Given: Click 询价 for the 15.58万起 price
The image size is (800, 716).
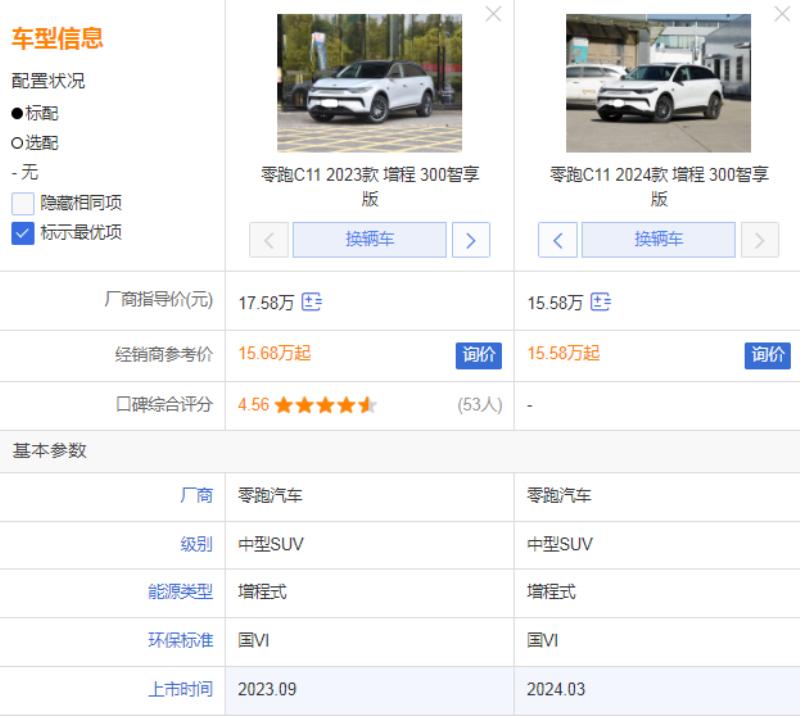Looking at the screenshot, I should coord(767,355).
